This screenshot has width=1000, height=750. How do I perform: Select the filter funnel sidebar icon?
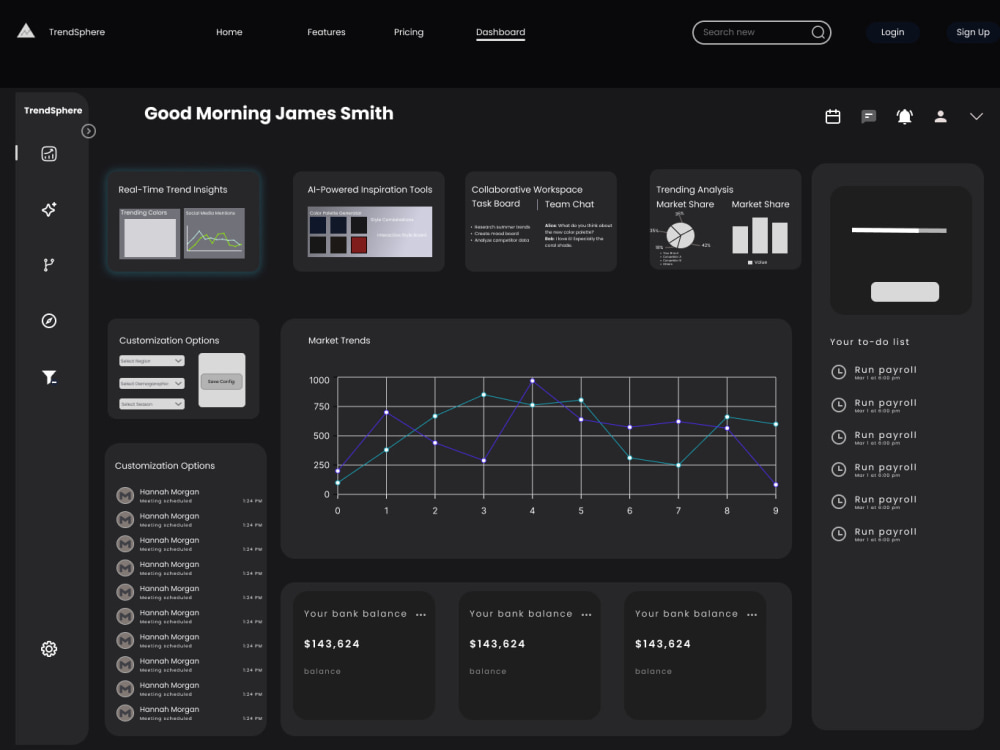point(49,378)
